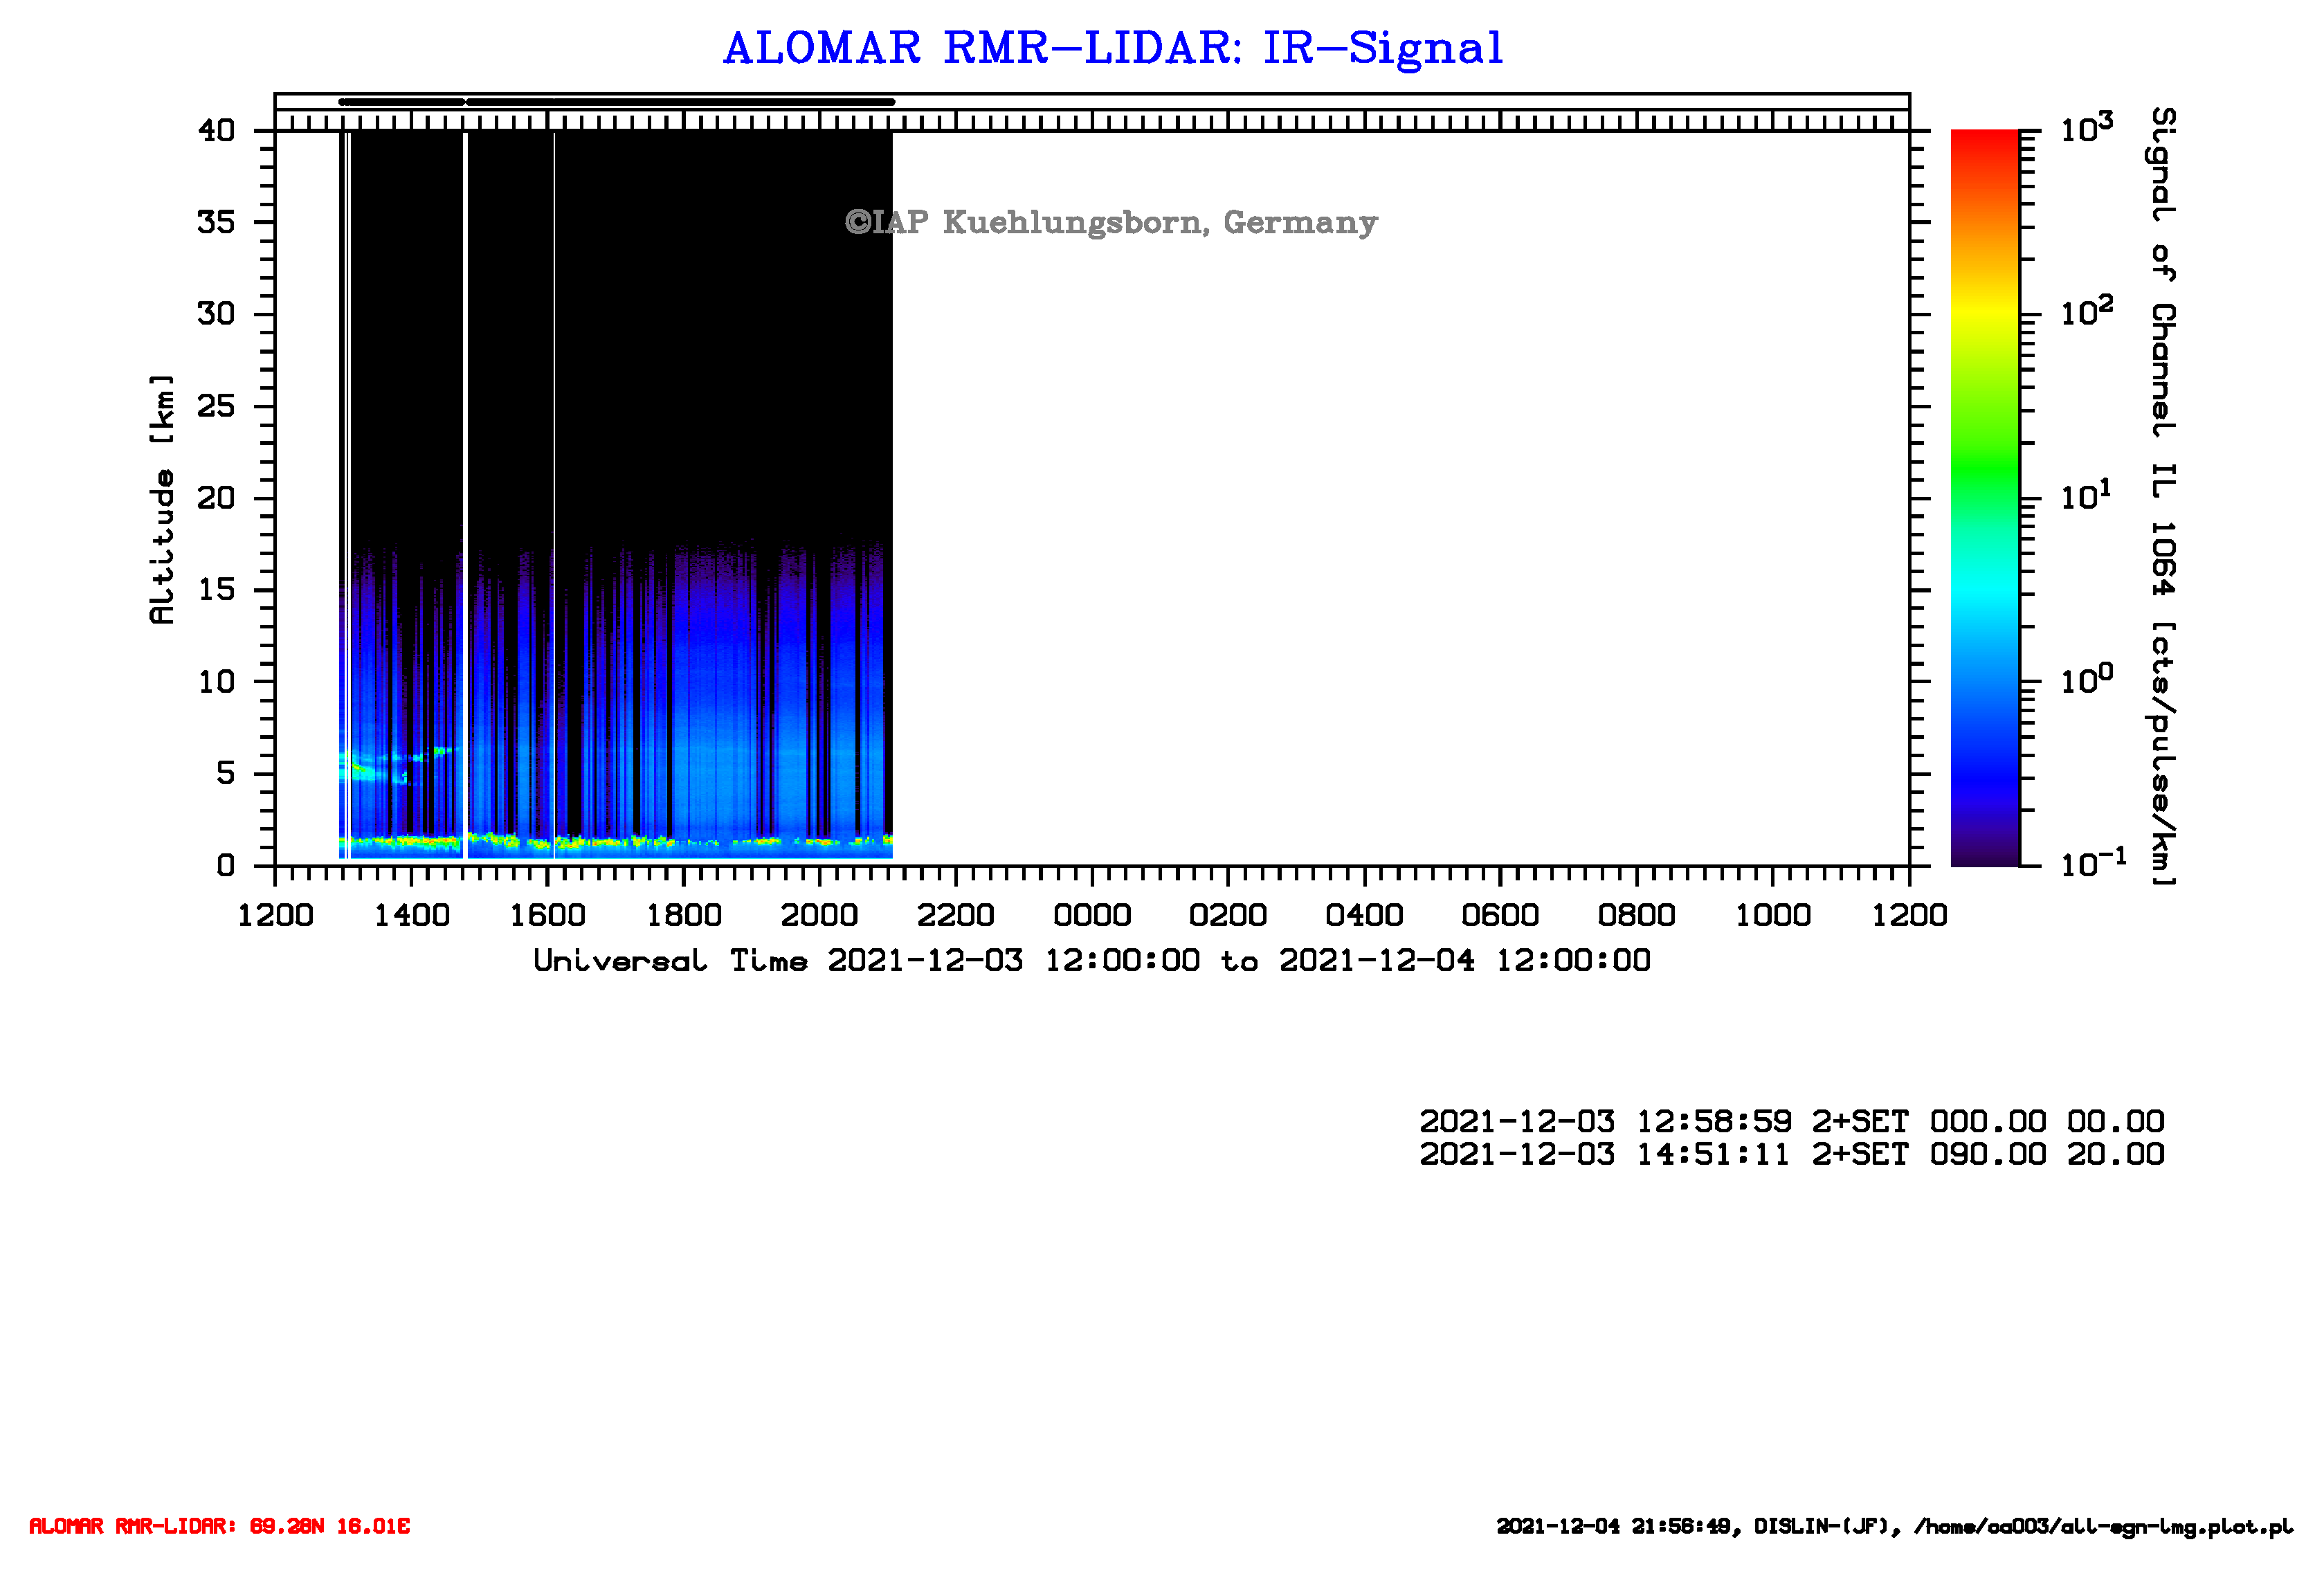Click the altitude tick label 30
The height and width of the screenshot is (1569, 2324).
tap(216, 314)
